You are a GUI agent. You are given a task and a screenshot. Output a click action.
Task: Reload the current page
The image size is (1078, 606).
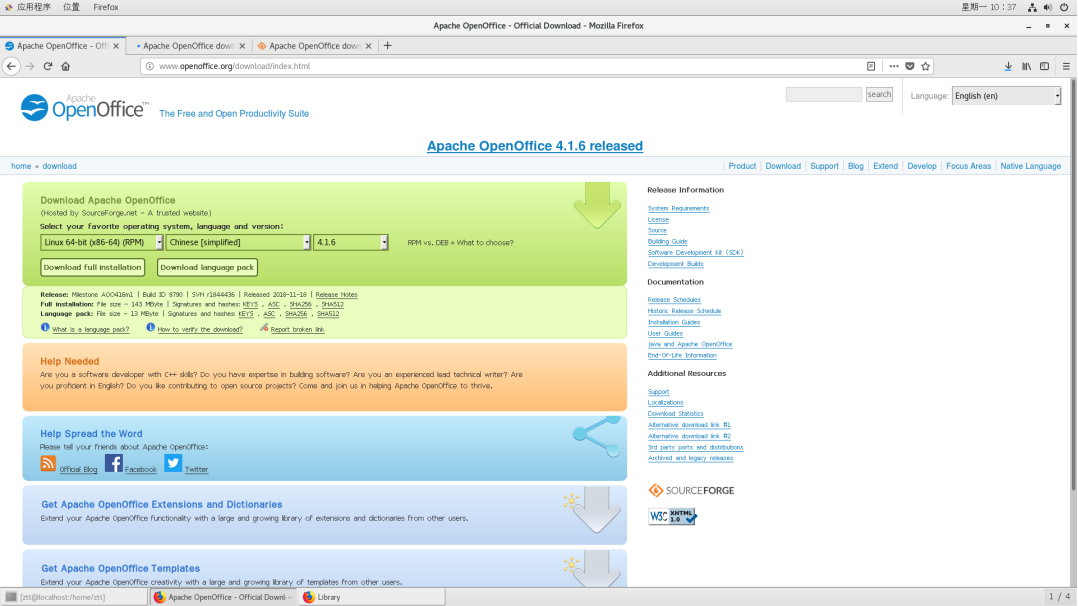click(x=47, y=66)
